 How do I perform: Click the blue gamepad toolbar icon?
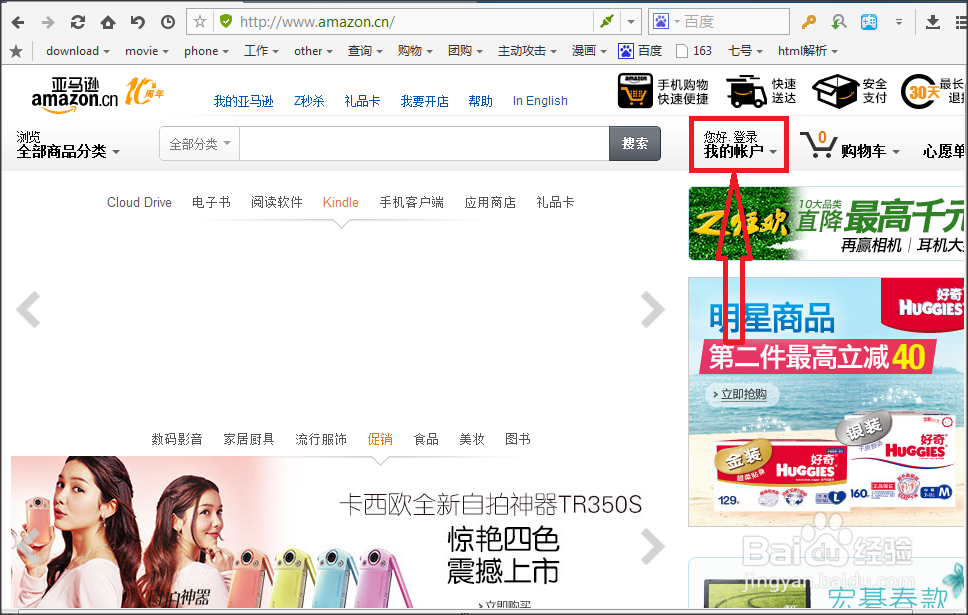[x=869, y=22]
